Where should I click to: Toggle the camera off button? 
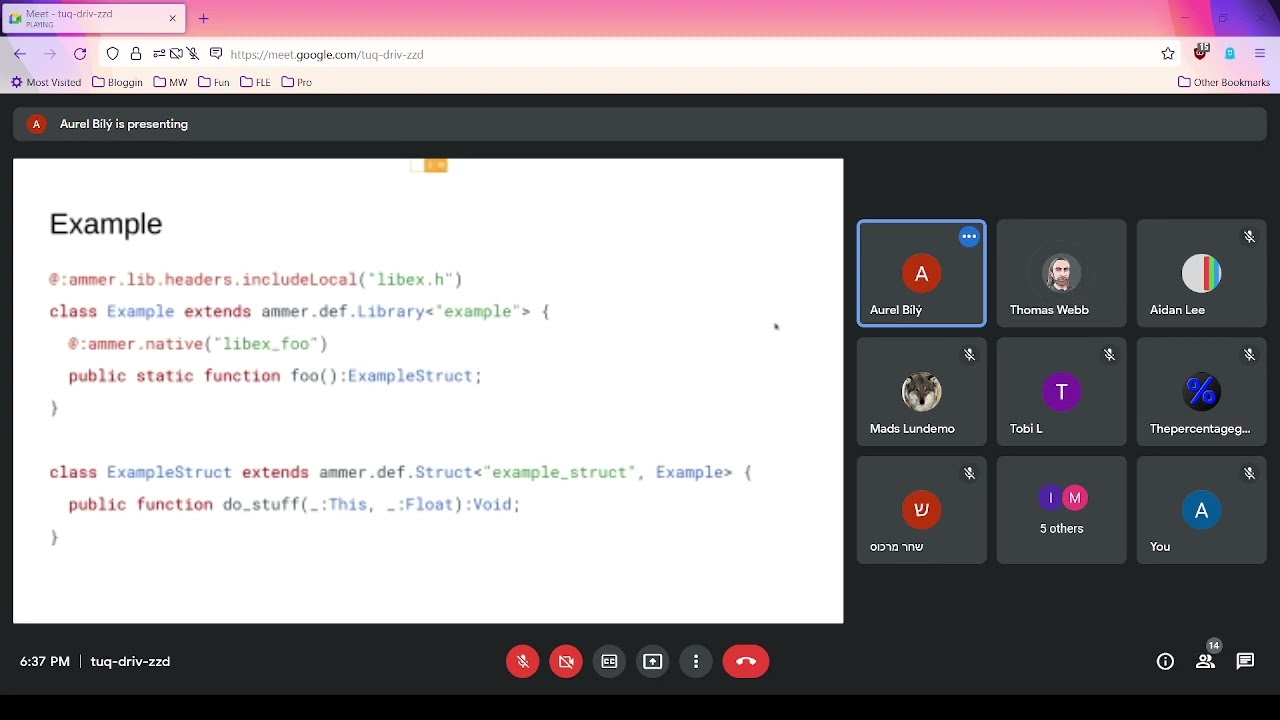tap(567, 662)
